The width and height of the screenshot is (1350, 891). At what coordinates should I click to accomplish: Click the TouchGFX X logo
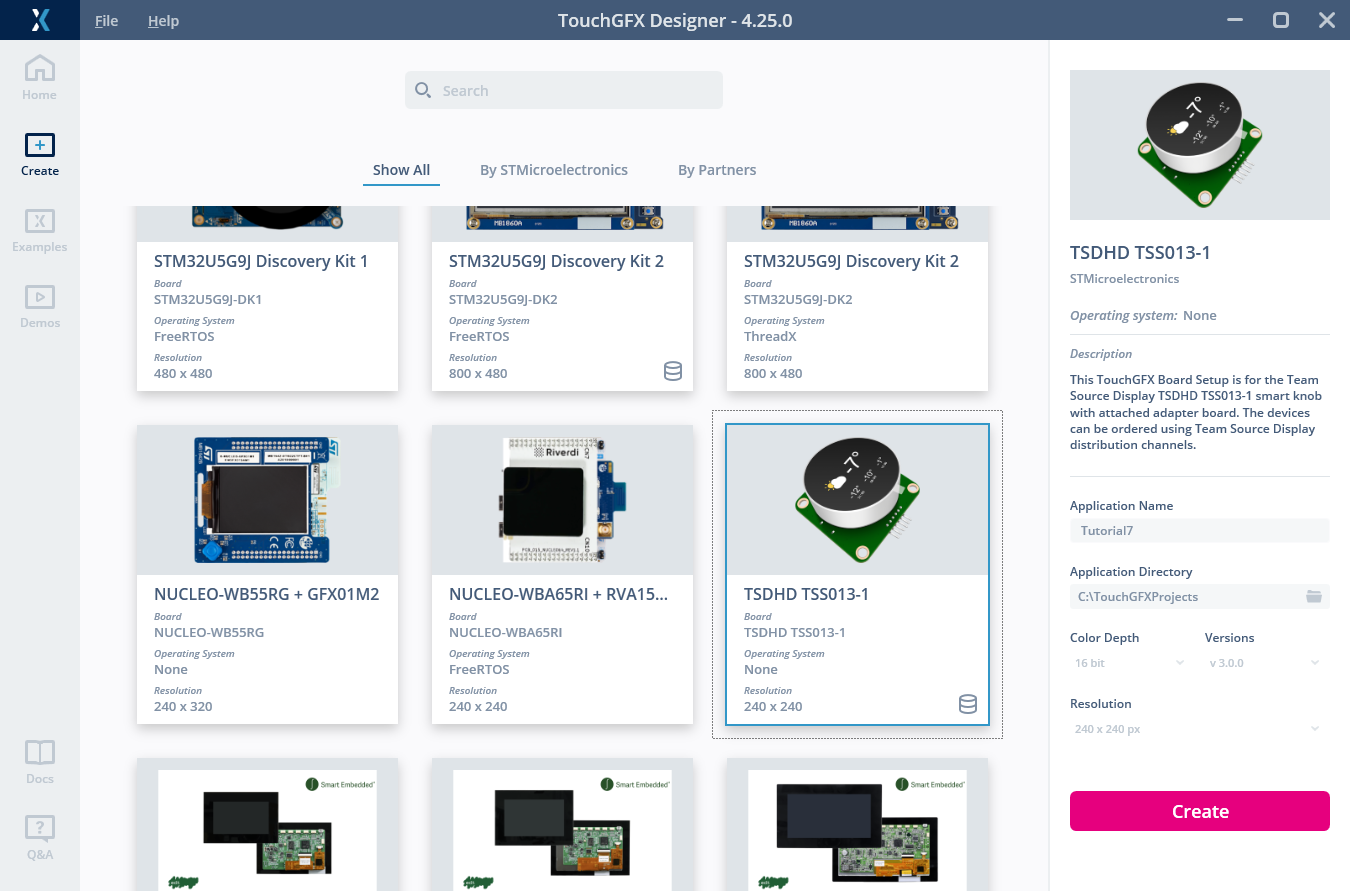tap(40, 20)
